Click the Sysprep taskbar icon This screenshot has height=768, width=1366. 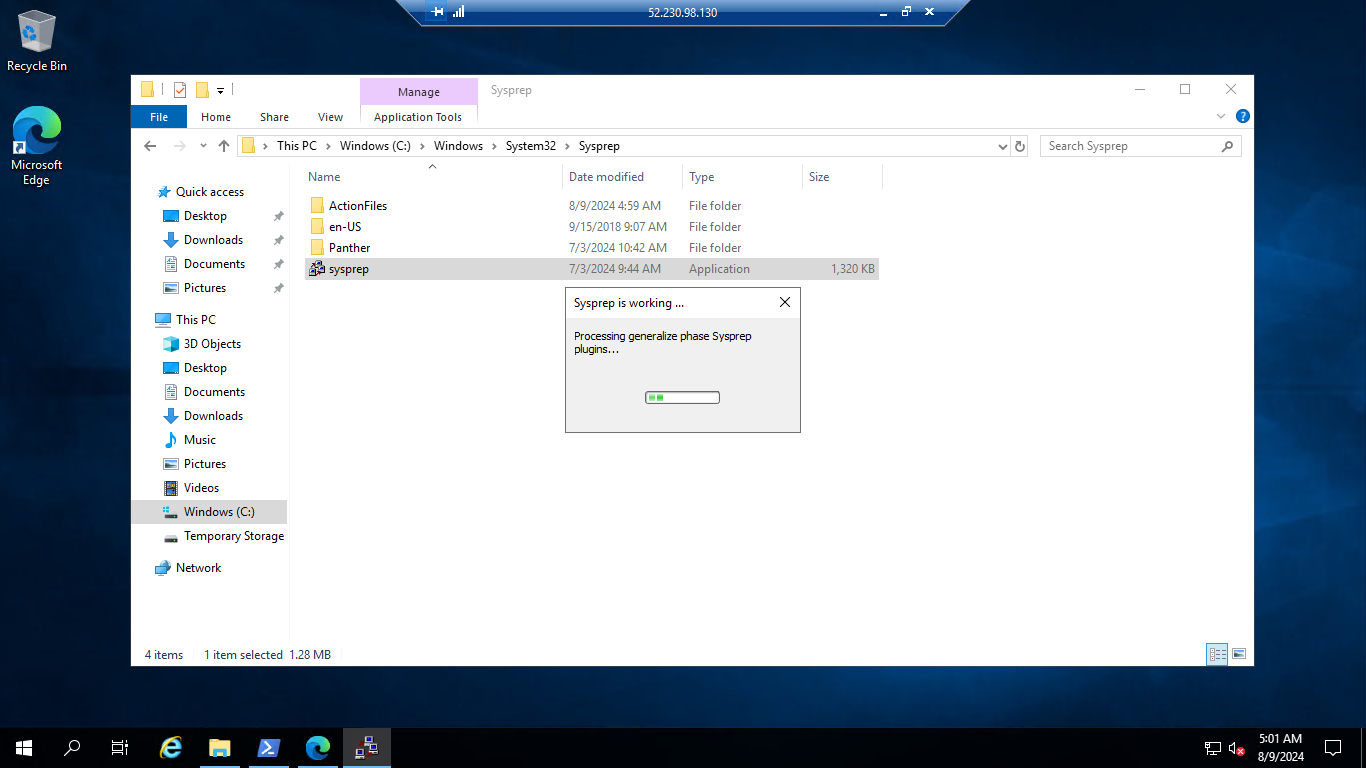click(x=366, y=747)
